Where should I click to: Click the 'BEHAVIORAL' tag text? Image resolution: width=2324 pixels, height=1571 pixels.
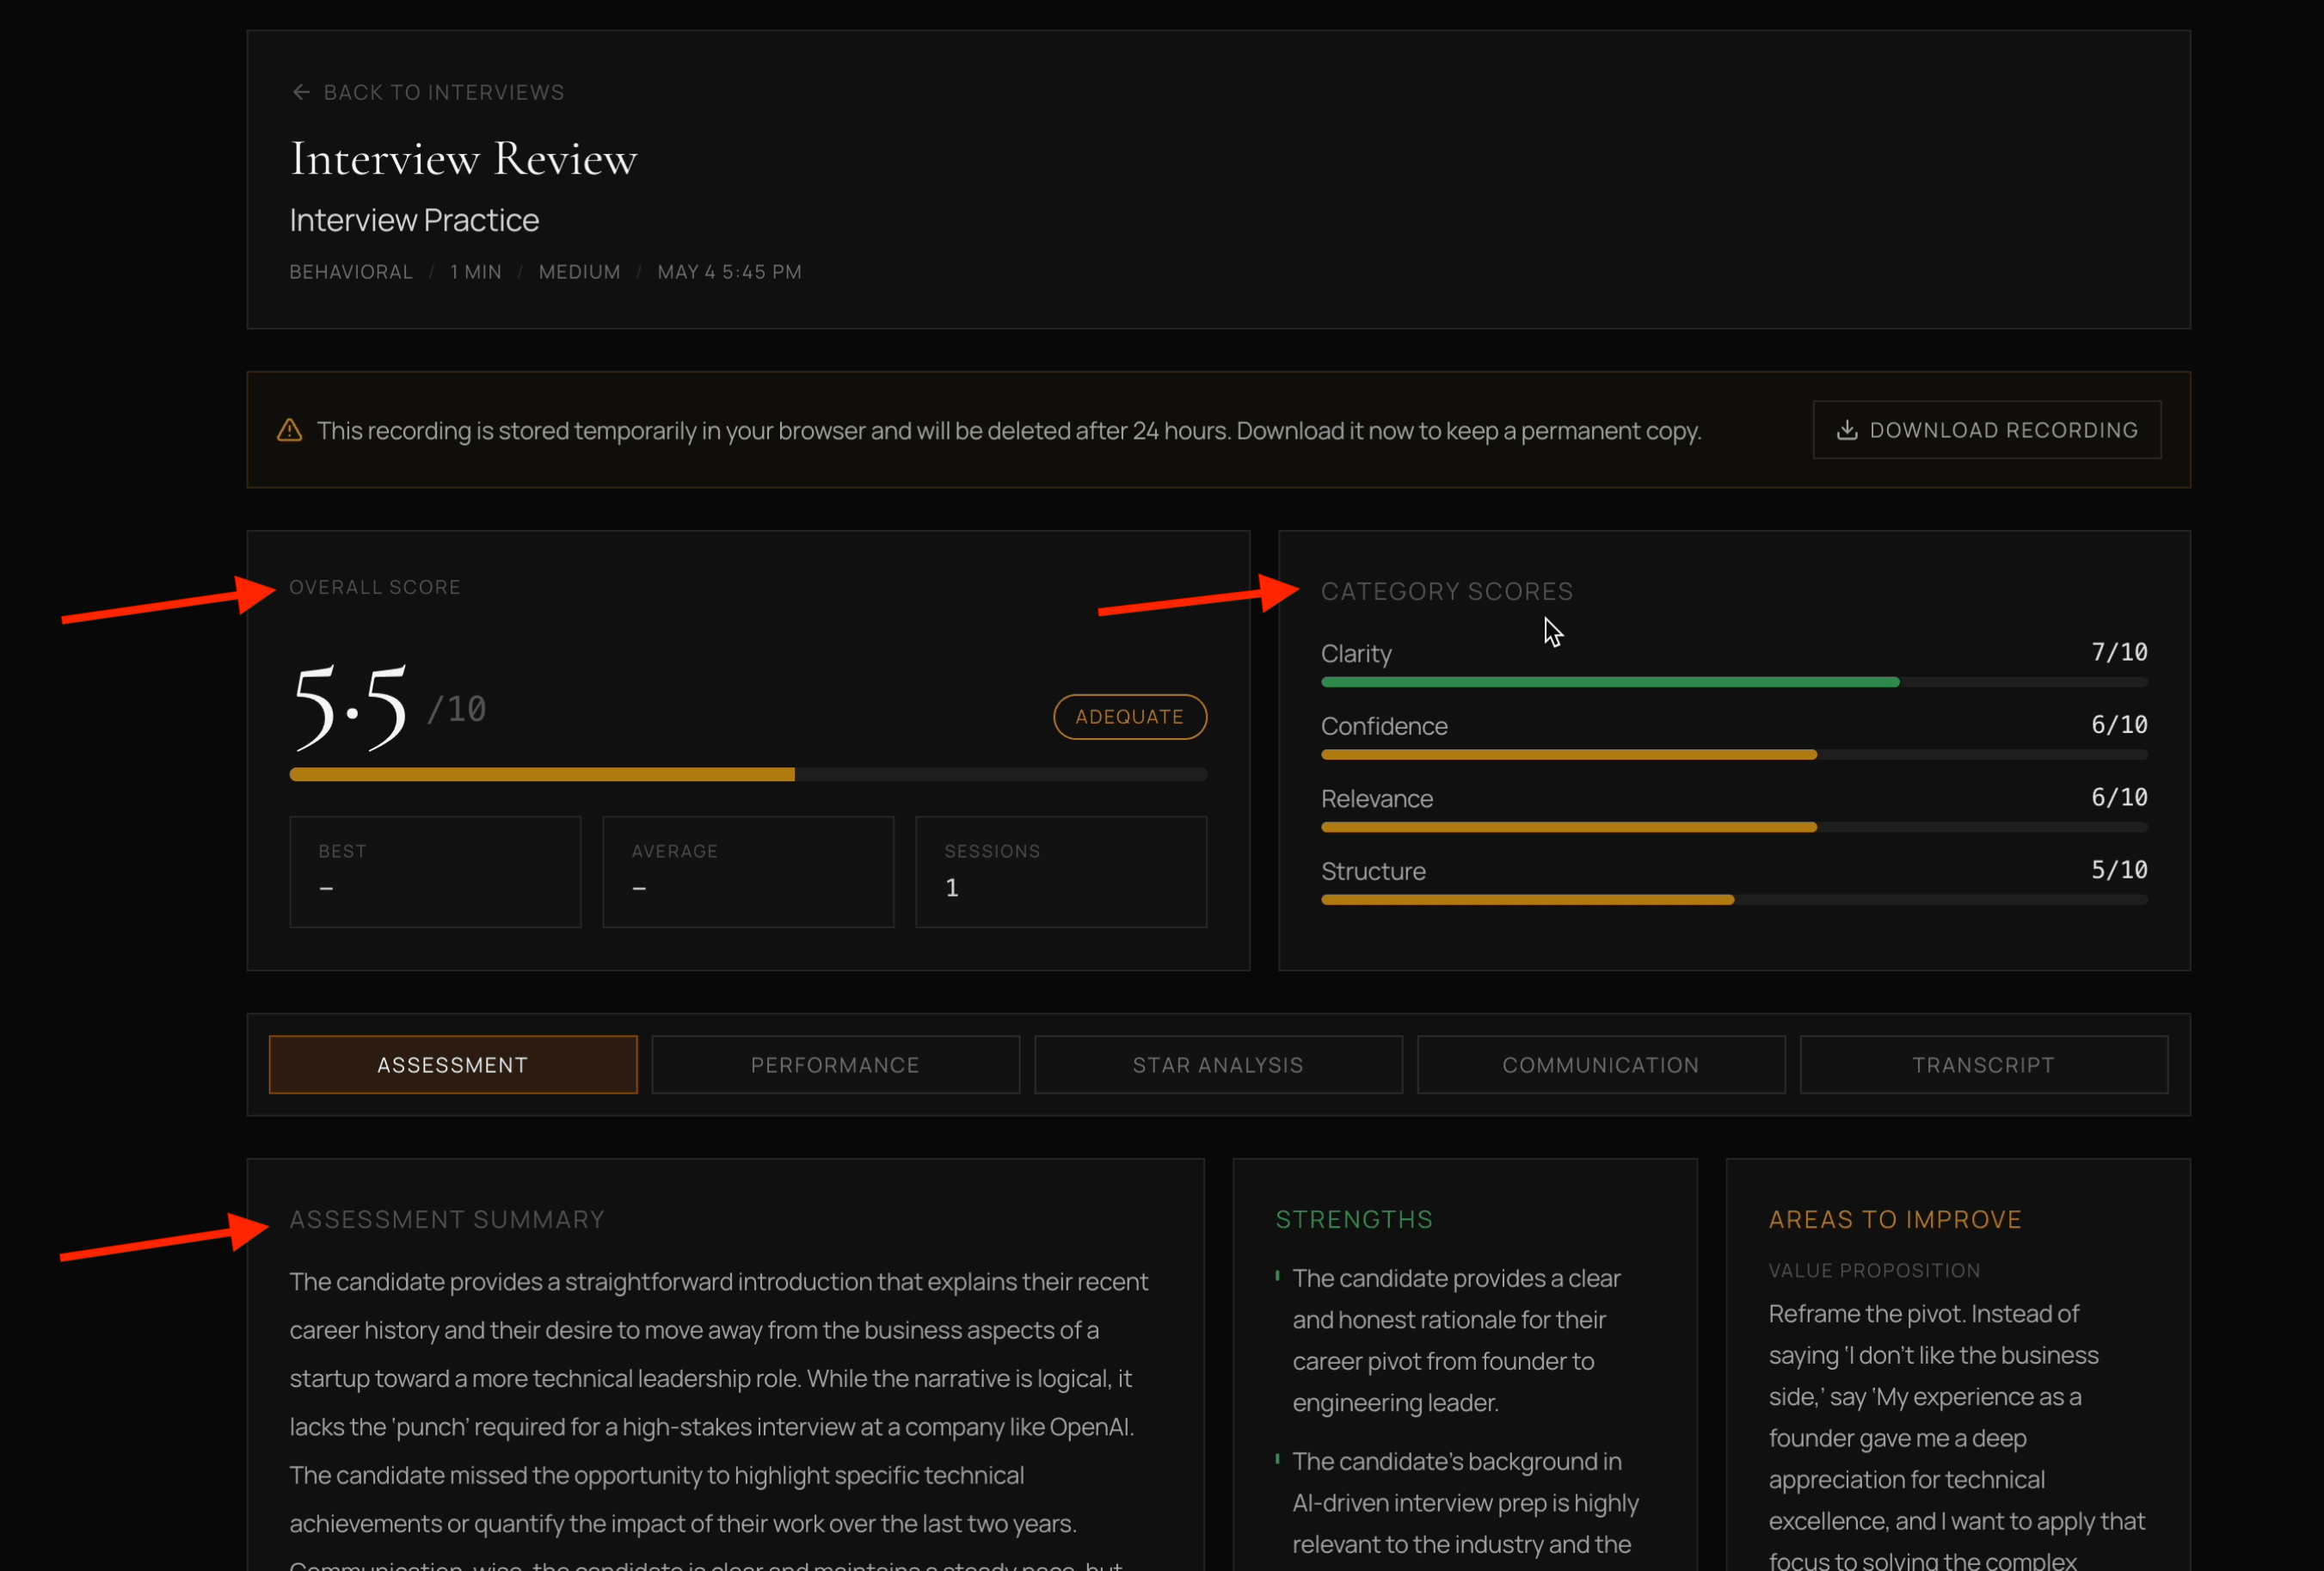click(x=351, y=272)
